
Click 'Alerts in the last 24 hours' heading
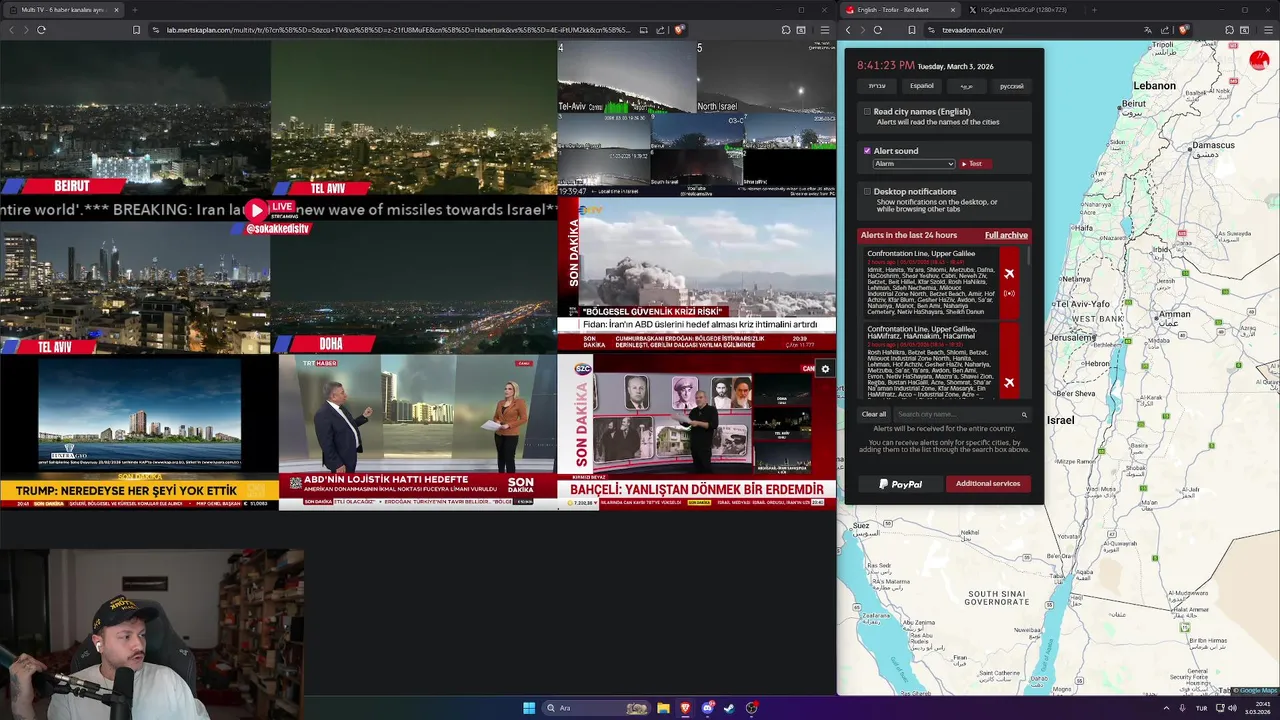tap(909, 235)
